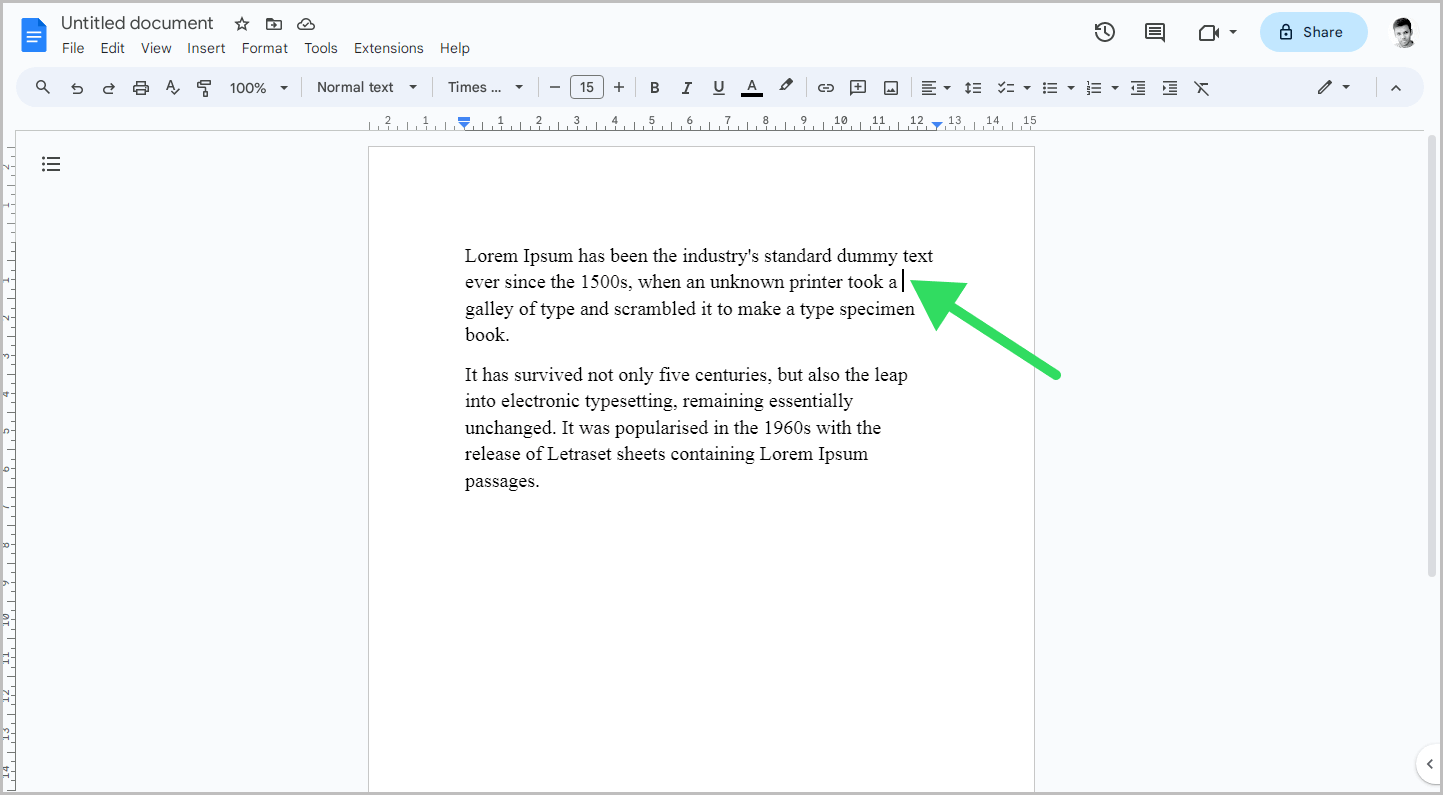1443x795 pixels.
Task: Open the line spacing options
Action: [x=973, y=87]
